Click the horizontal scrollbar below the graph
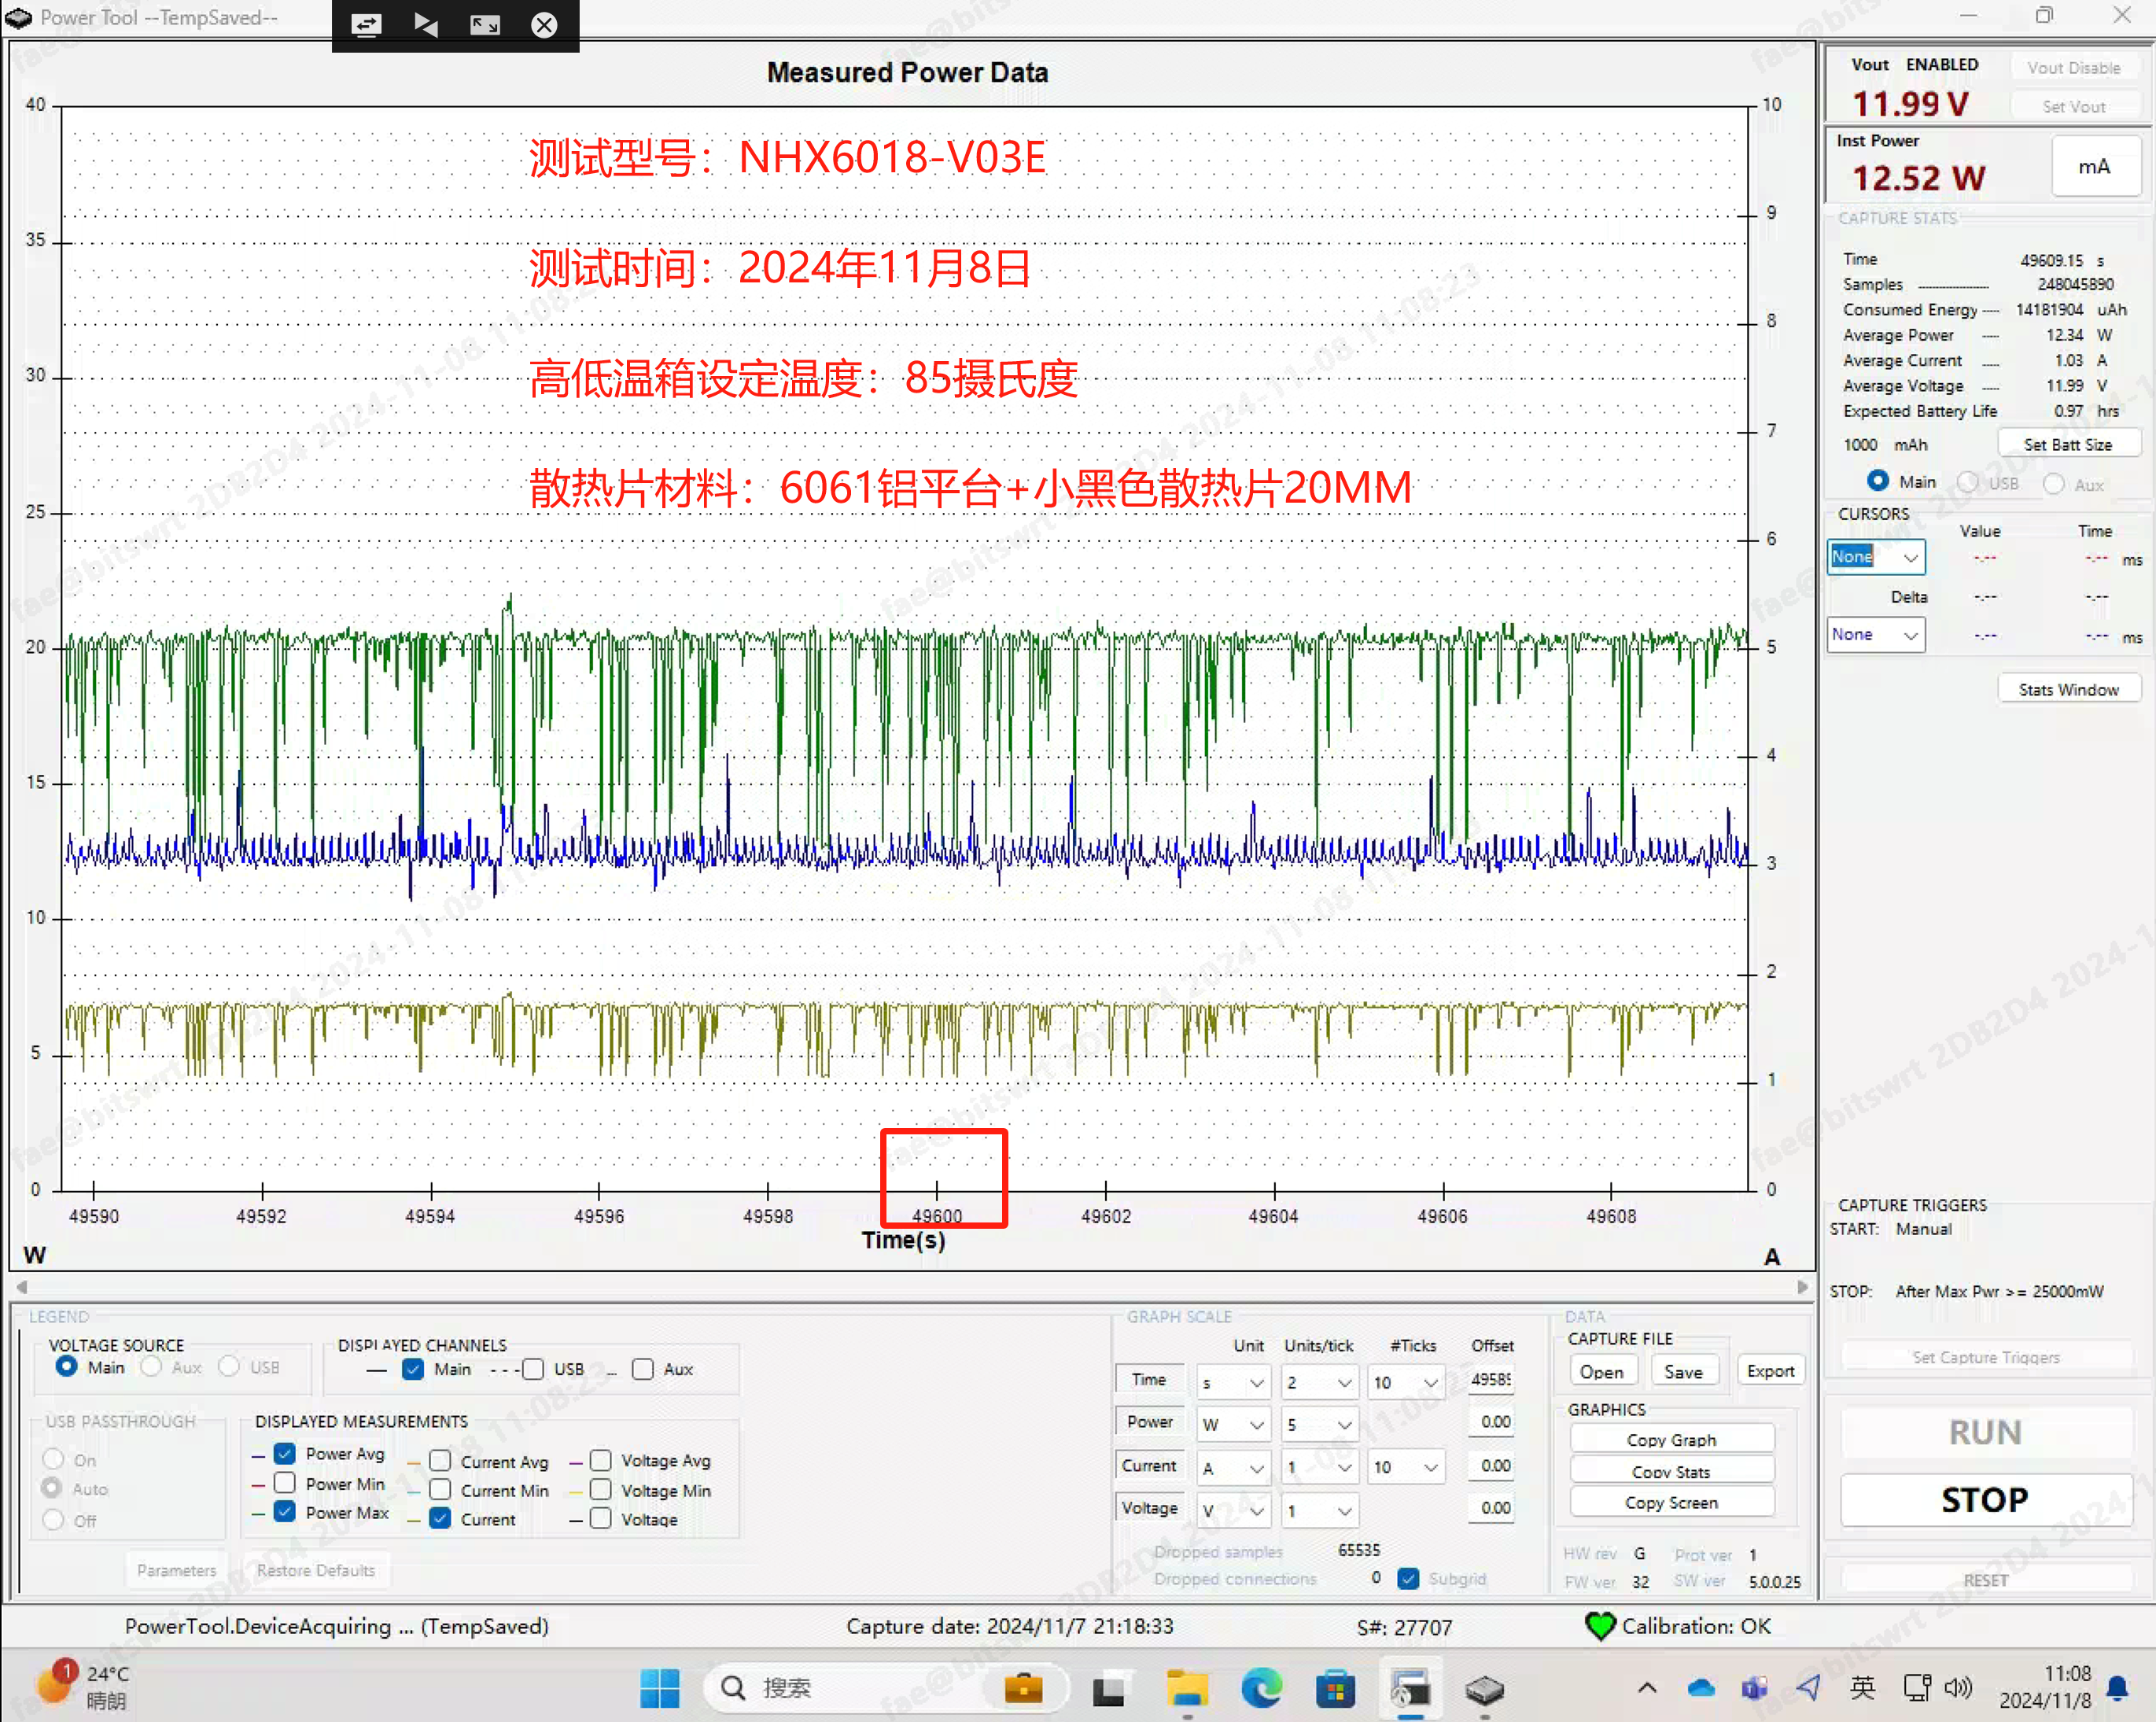2156x1722 pixels. click(x=910, y=1287)
